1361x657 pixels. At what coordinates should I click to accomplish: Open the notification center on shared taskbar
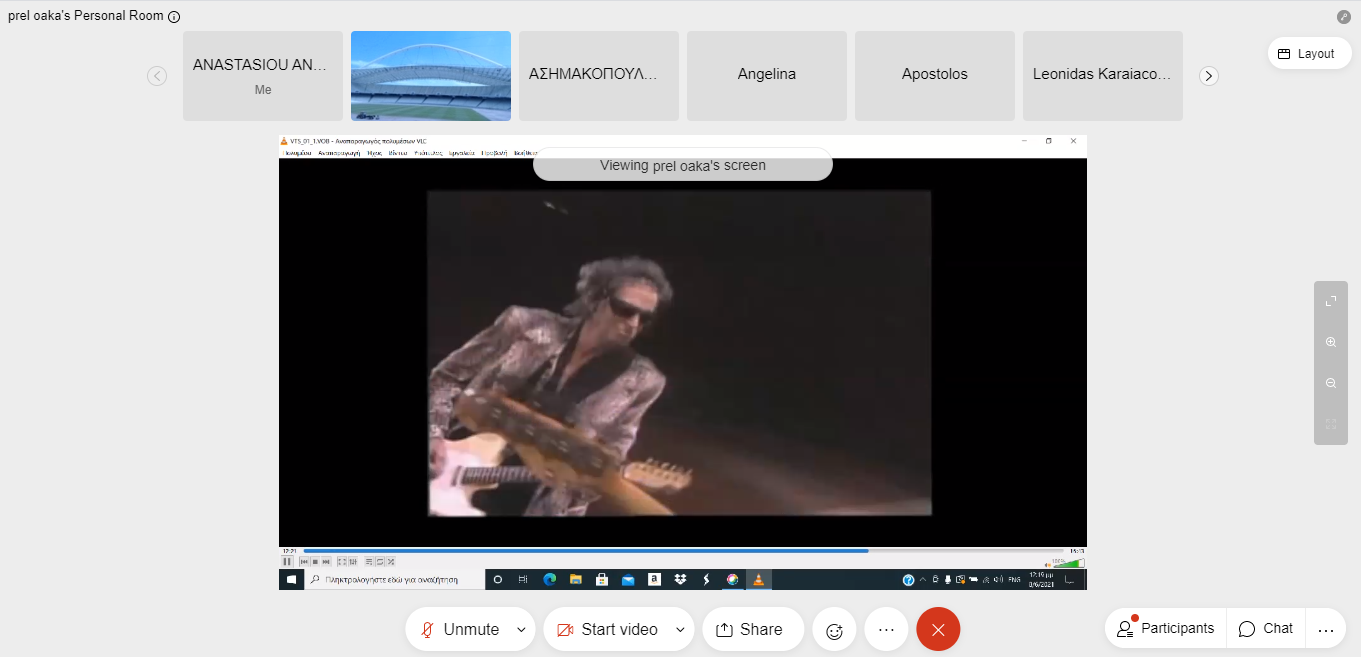pos(1069,580)
